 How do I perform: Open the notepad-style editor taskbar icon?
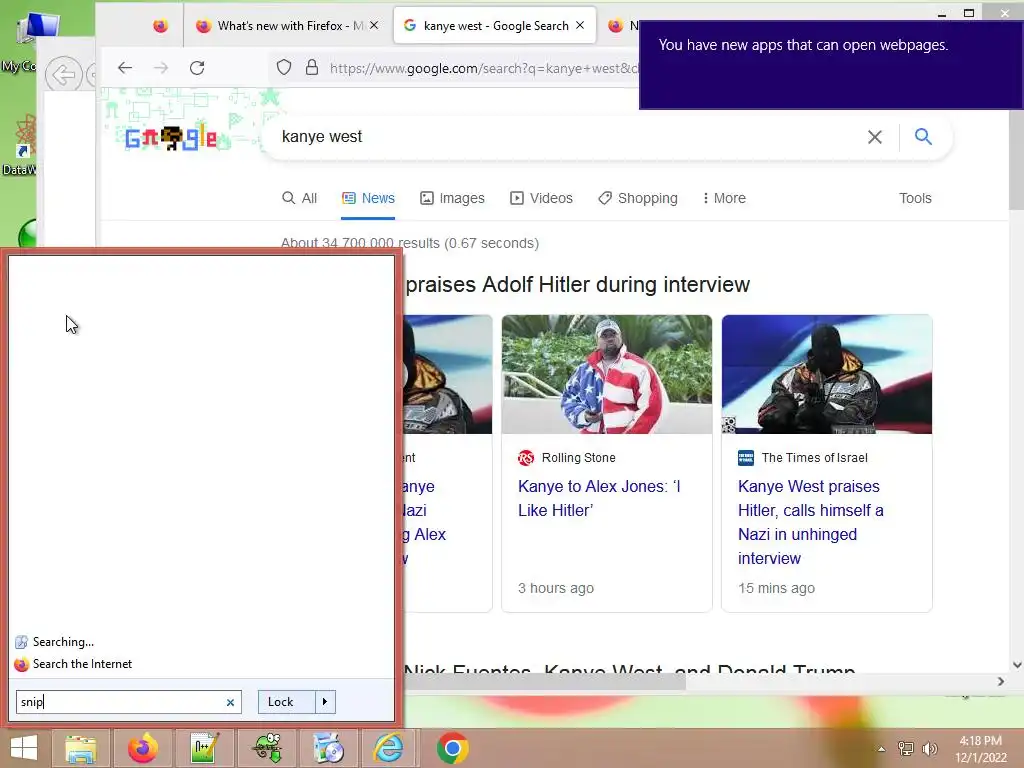pos(204,748)
